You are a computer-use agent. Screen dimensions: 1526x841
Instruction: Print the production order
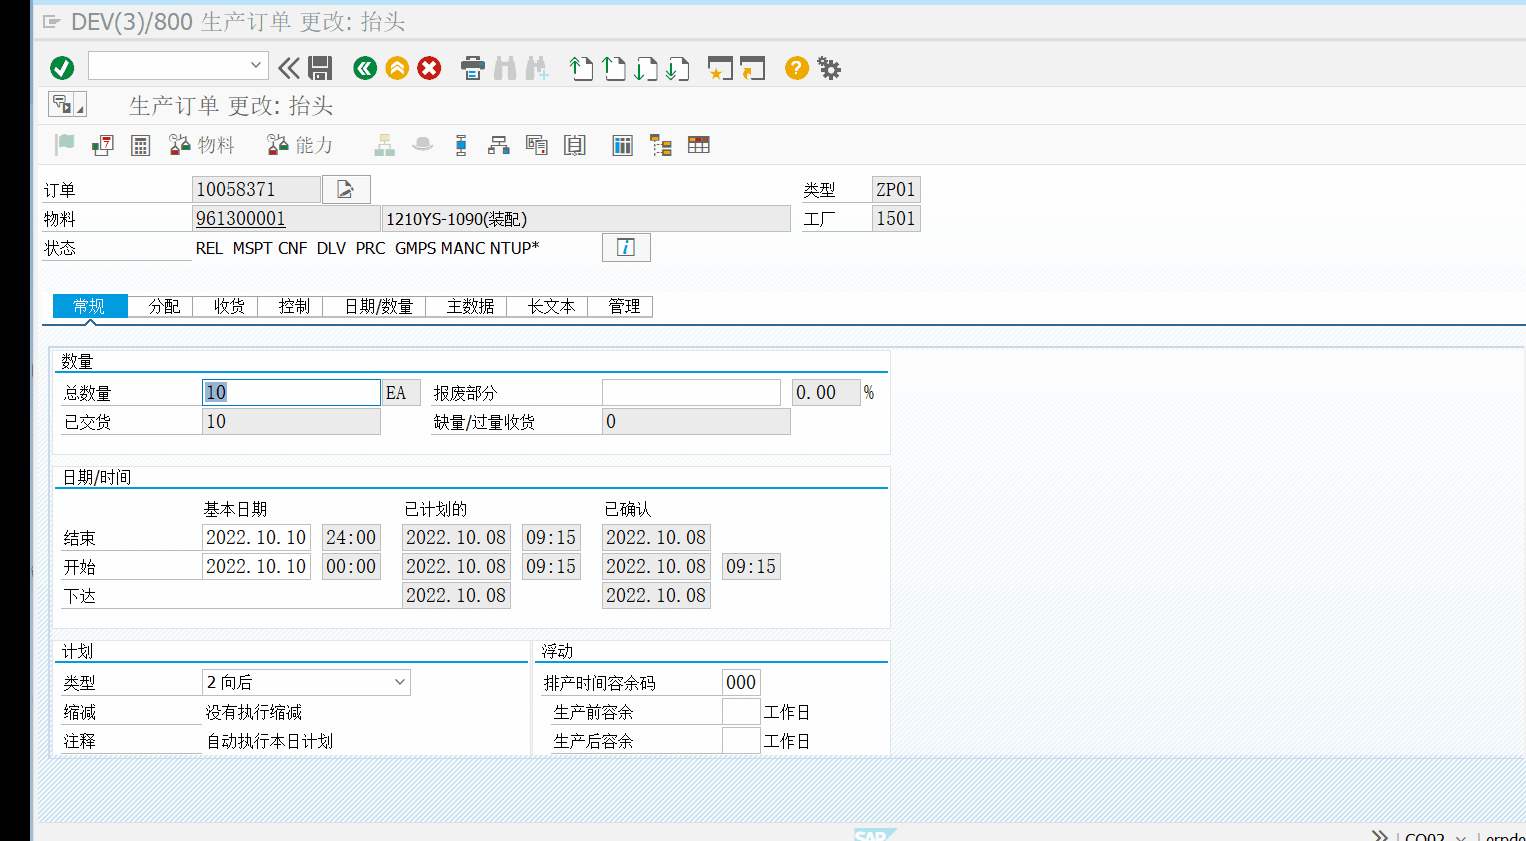click(472, 68)
